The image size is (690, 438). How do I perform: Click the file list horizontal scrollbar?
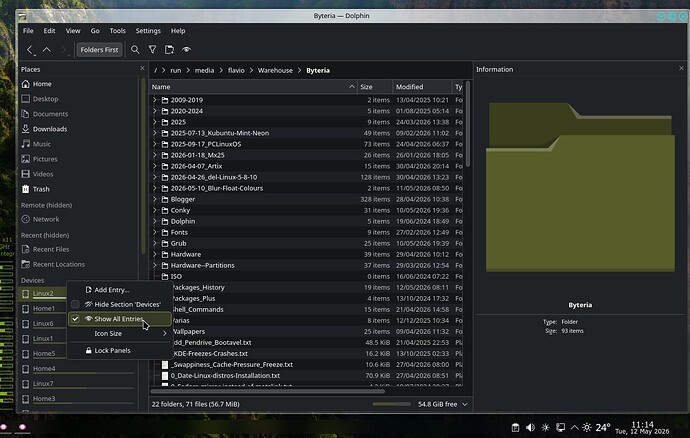pos(268,391)
